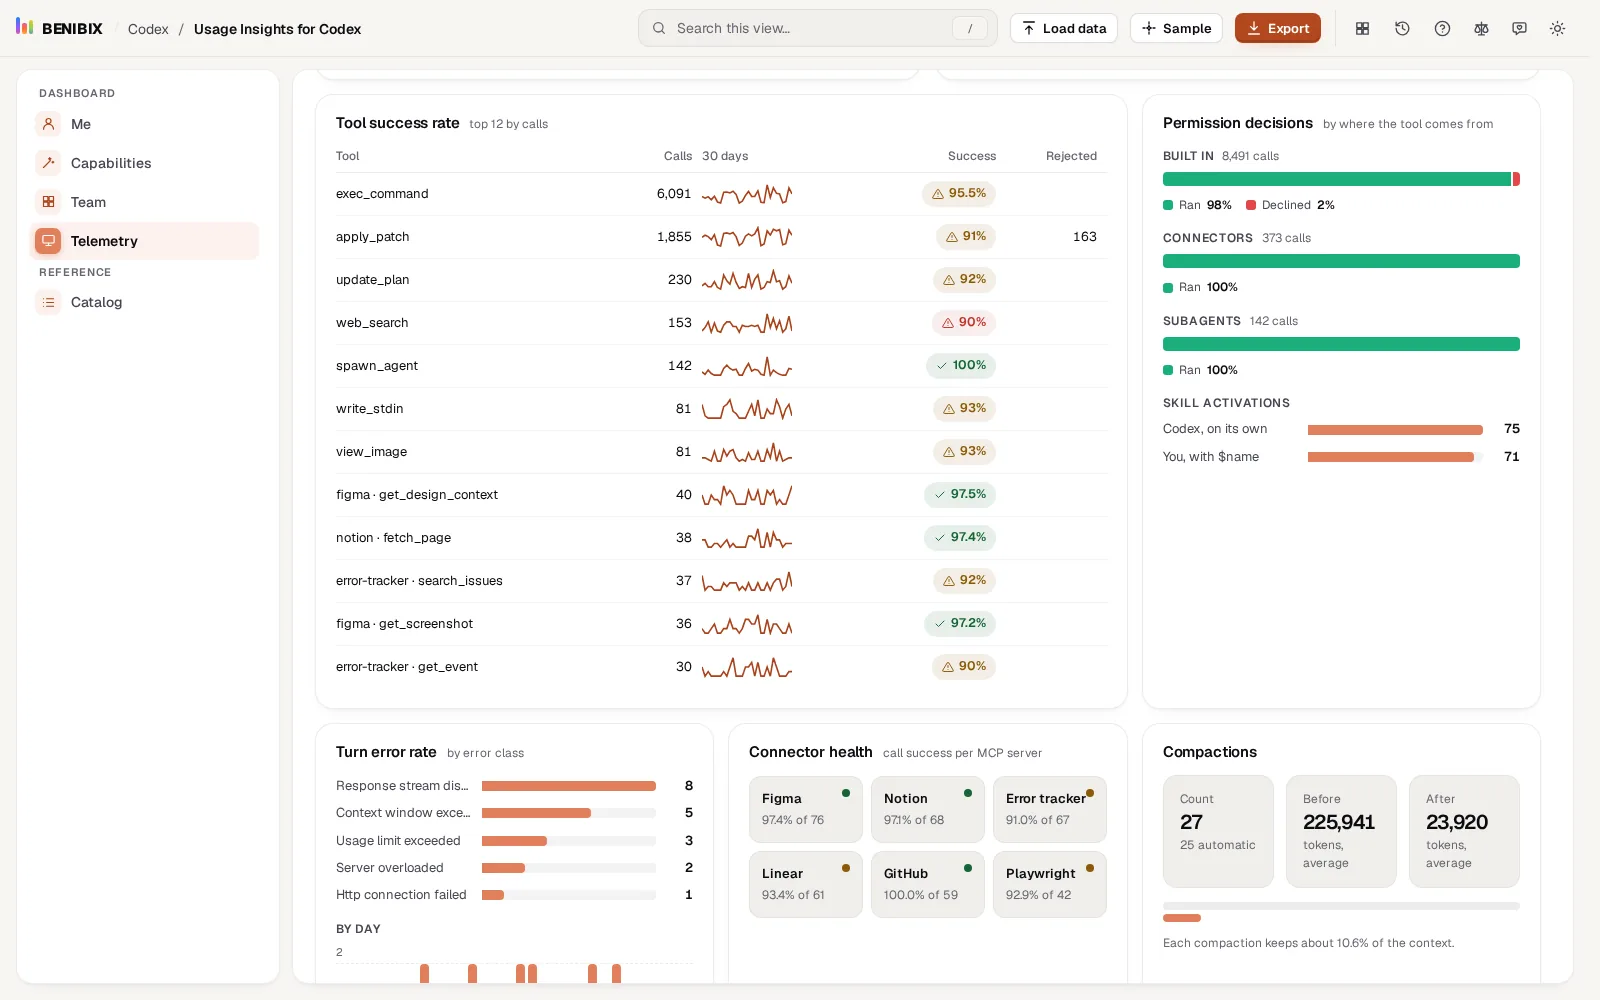Click the Playwright connector card
Viewport: 1600px width, 1000px height.
(x=1050, y=885)
